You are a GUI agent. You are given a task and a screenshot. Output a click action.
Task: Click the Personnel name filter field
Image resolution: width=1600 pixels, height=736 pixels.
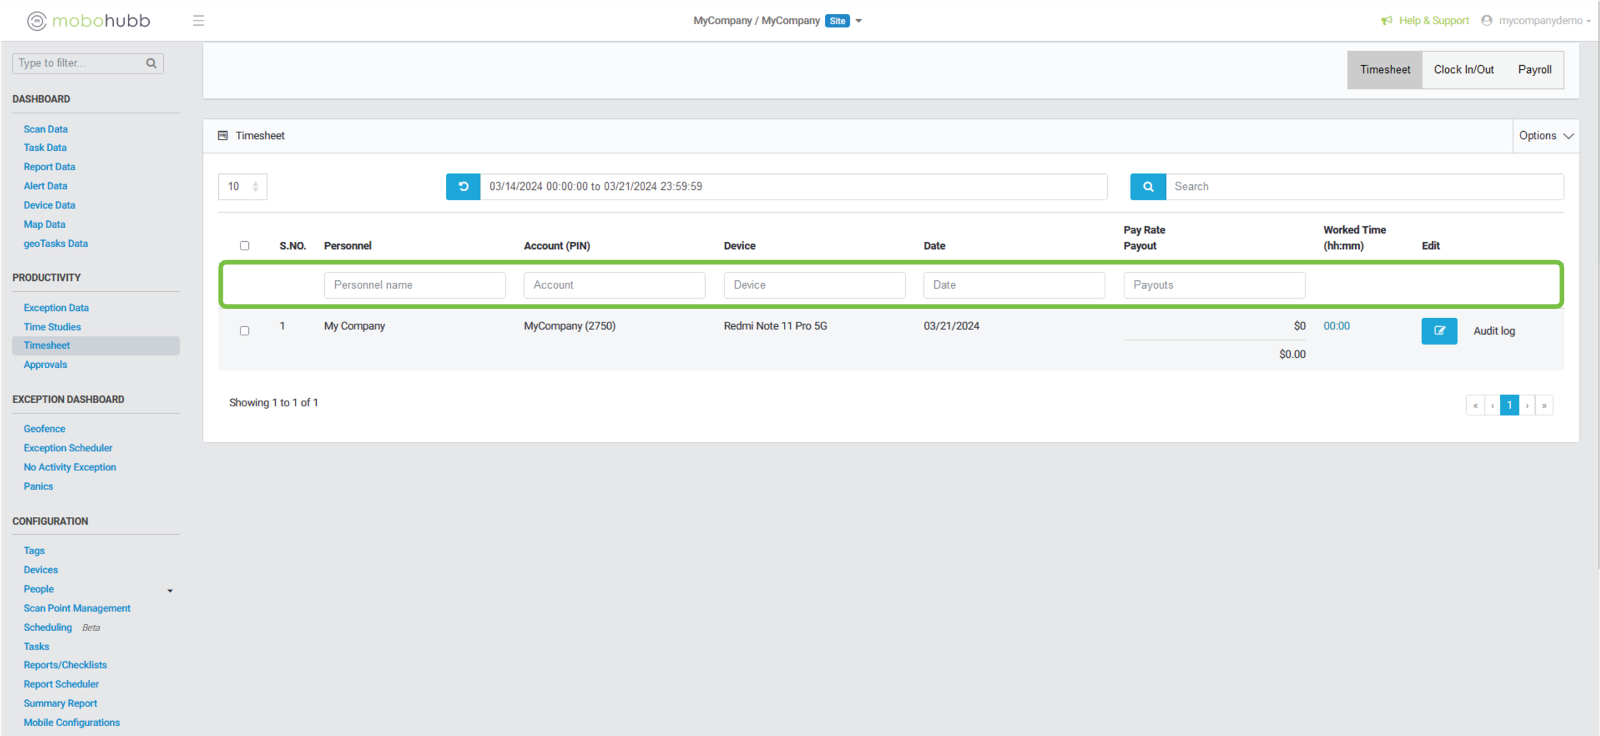414,285
